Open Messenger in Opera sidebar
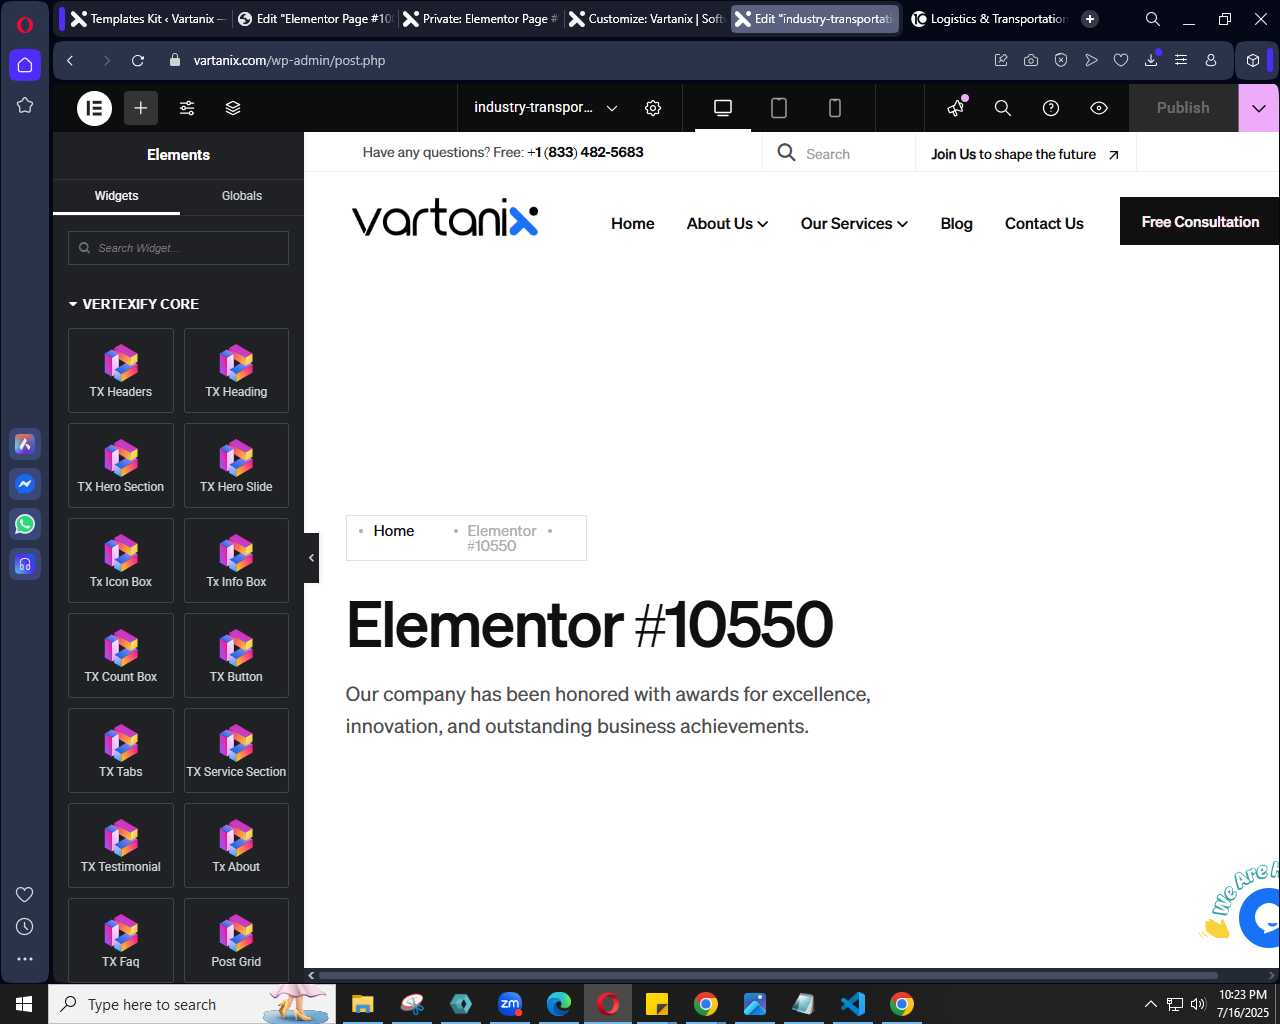This screenshot has width=1280, height=1024. pyautogui.click(x=25, y=484)
